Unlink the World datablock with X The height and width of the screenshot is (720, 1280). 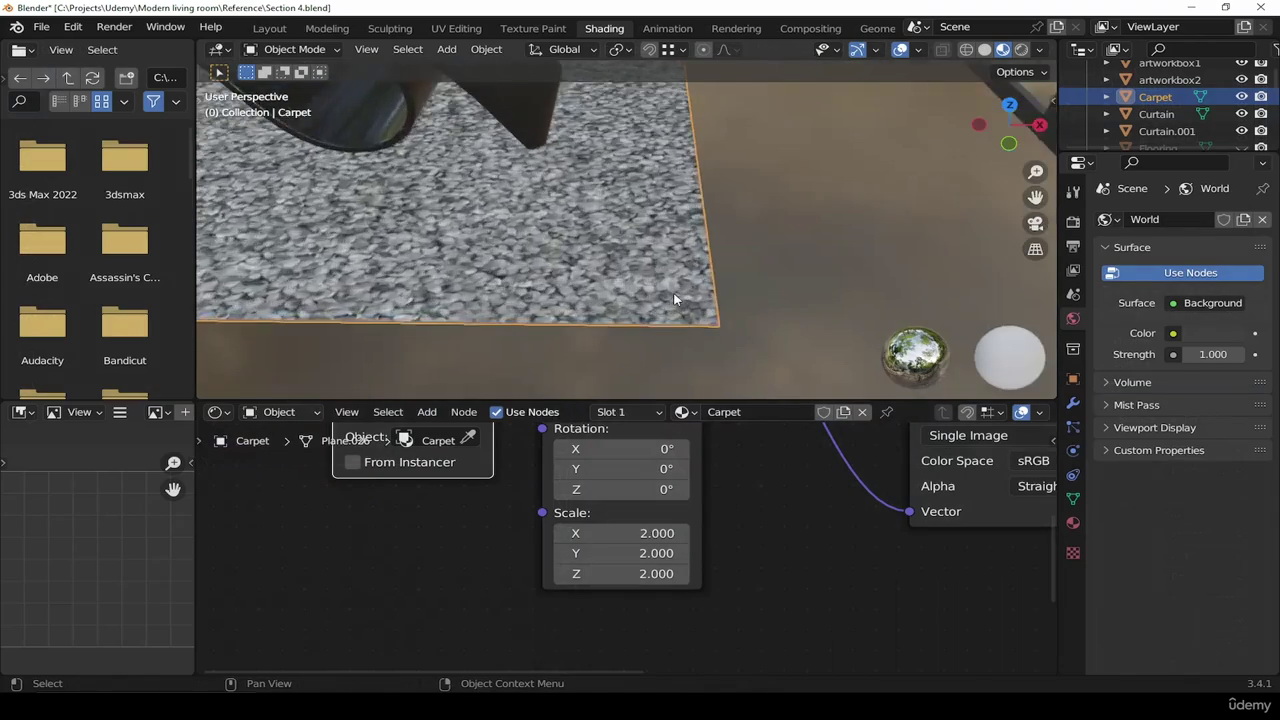point(1262,219)
